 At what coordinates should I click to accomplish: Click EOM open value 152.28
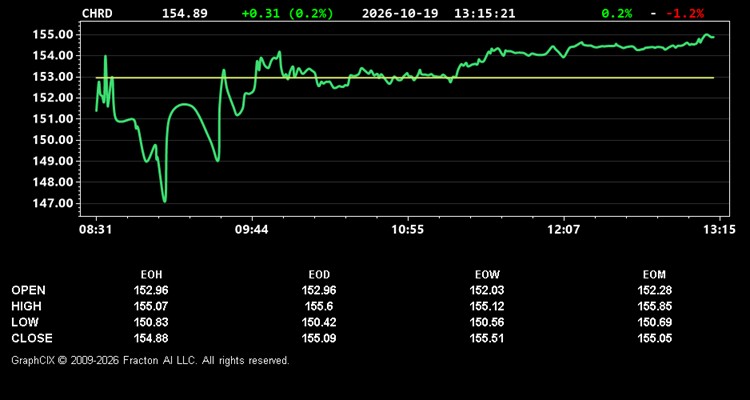click(x=654, y=290)
